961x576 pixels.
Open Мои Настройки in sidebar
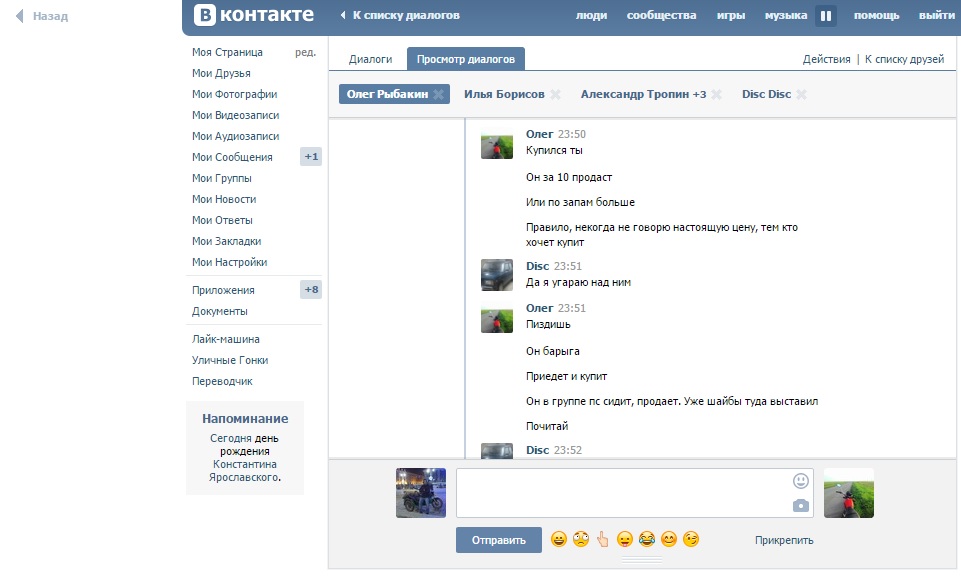click(230, 262)
